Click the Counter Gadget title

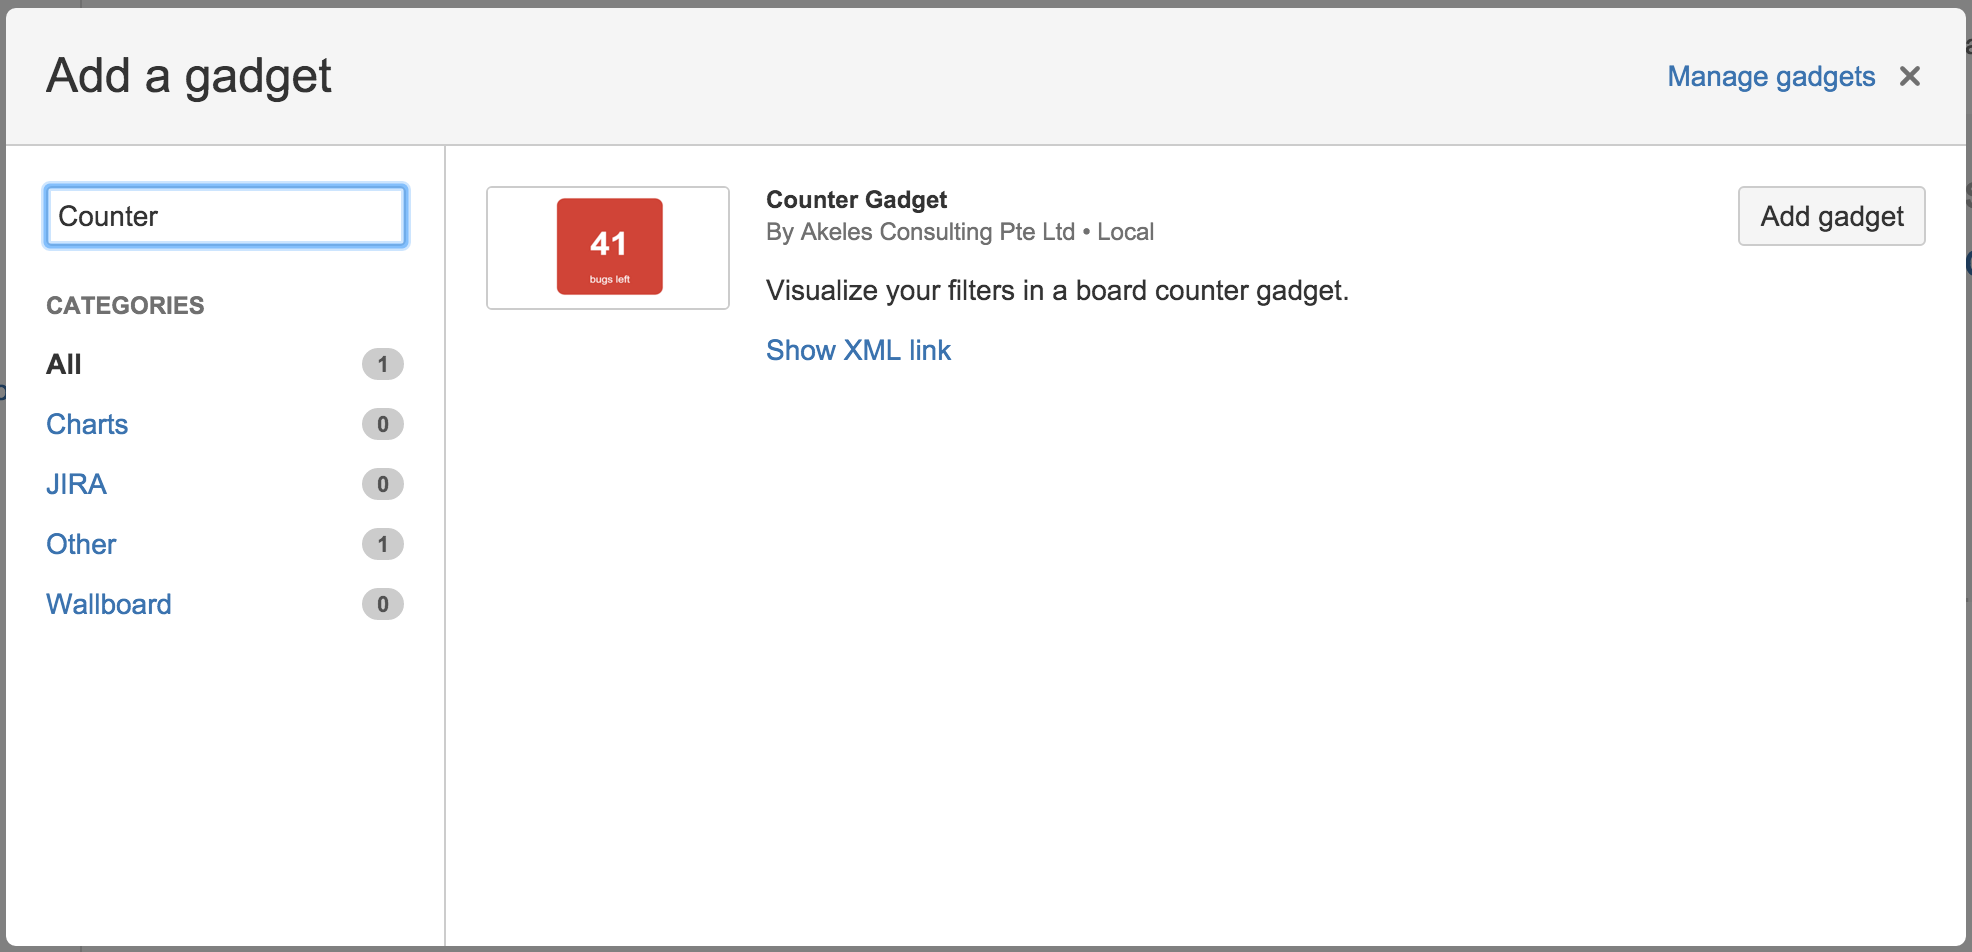click(x=856, y=199)
